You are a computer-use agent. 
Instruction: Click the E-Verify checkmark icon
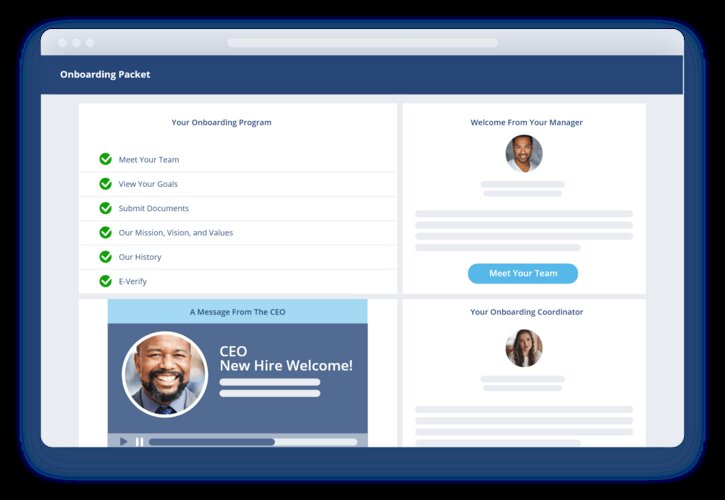[x=105, y=281]
